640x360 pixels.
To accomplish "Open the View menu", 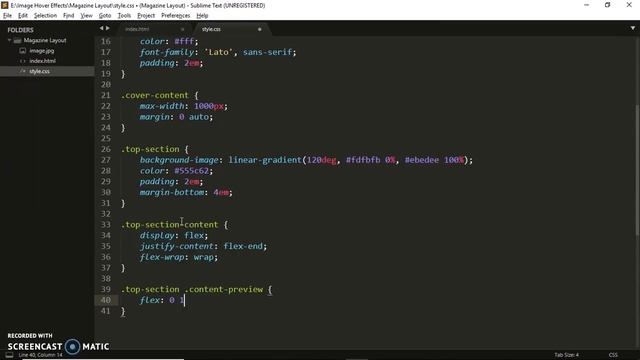I will [x=86, y=16].
